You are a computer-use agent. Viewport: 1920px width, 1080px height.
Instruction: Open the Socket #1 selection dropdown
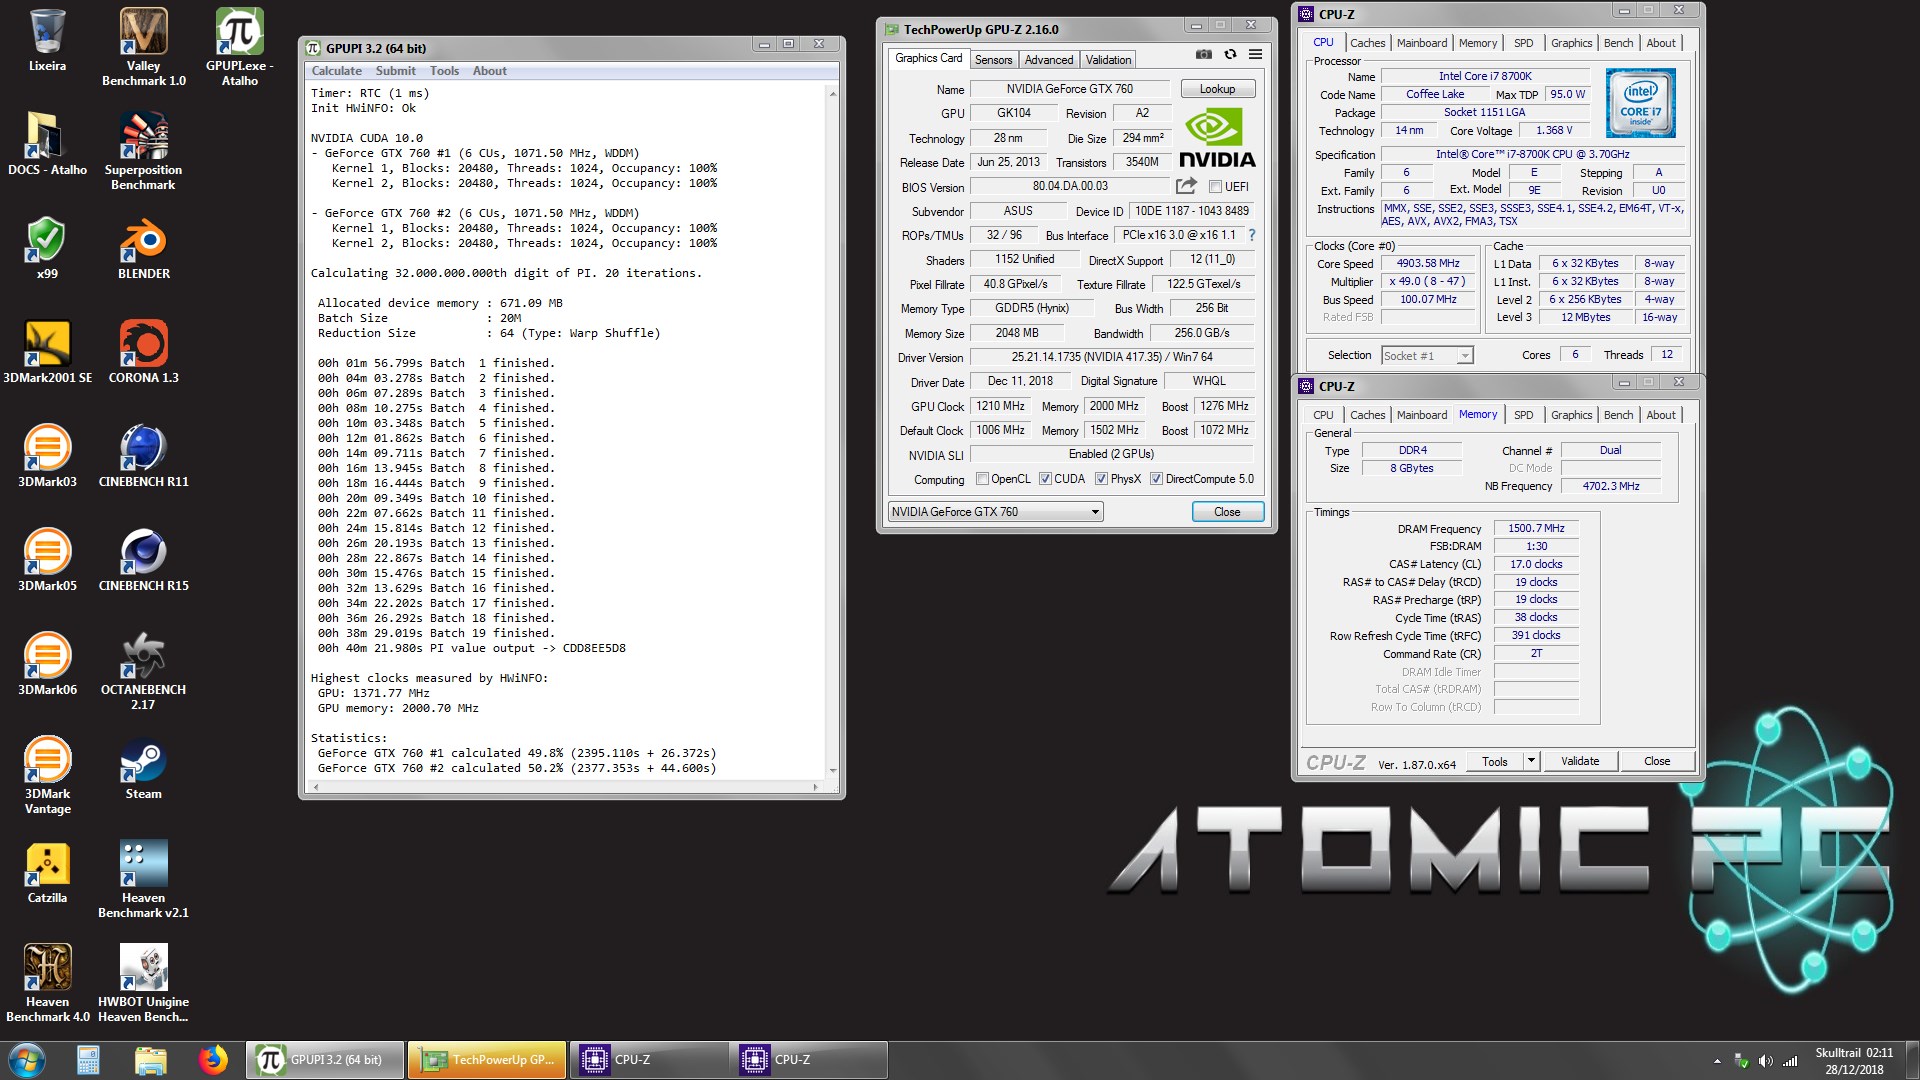coord(1427,356)
